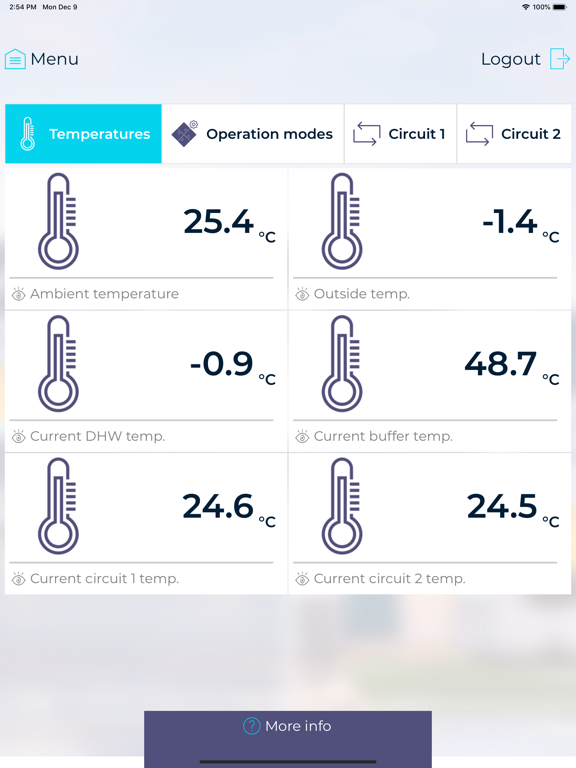Image resolution: width=576 pixels, height=768 pixels.
Task: Click the Current circuit 1 temp. label
Action: click(x=104, y=578)
